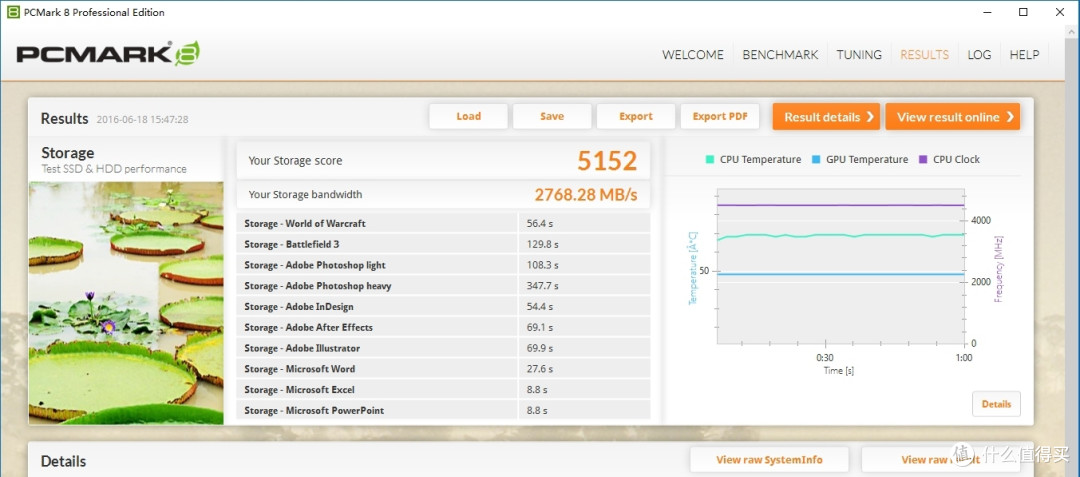
Task: Select Storage - Adobe After Effects row
Action: (443, 327)
